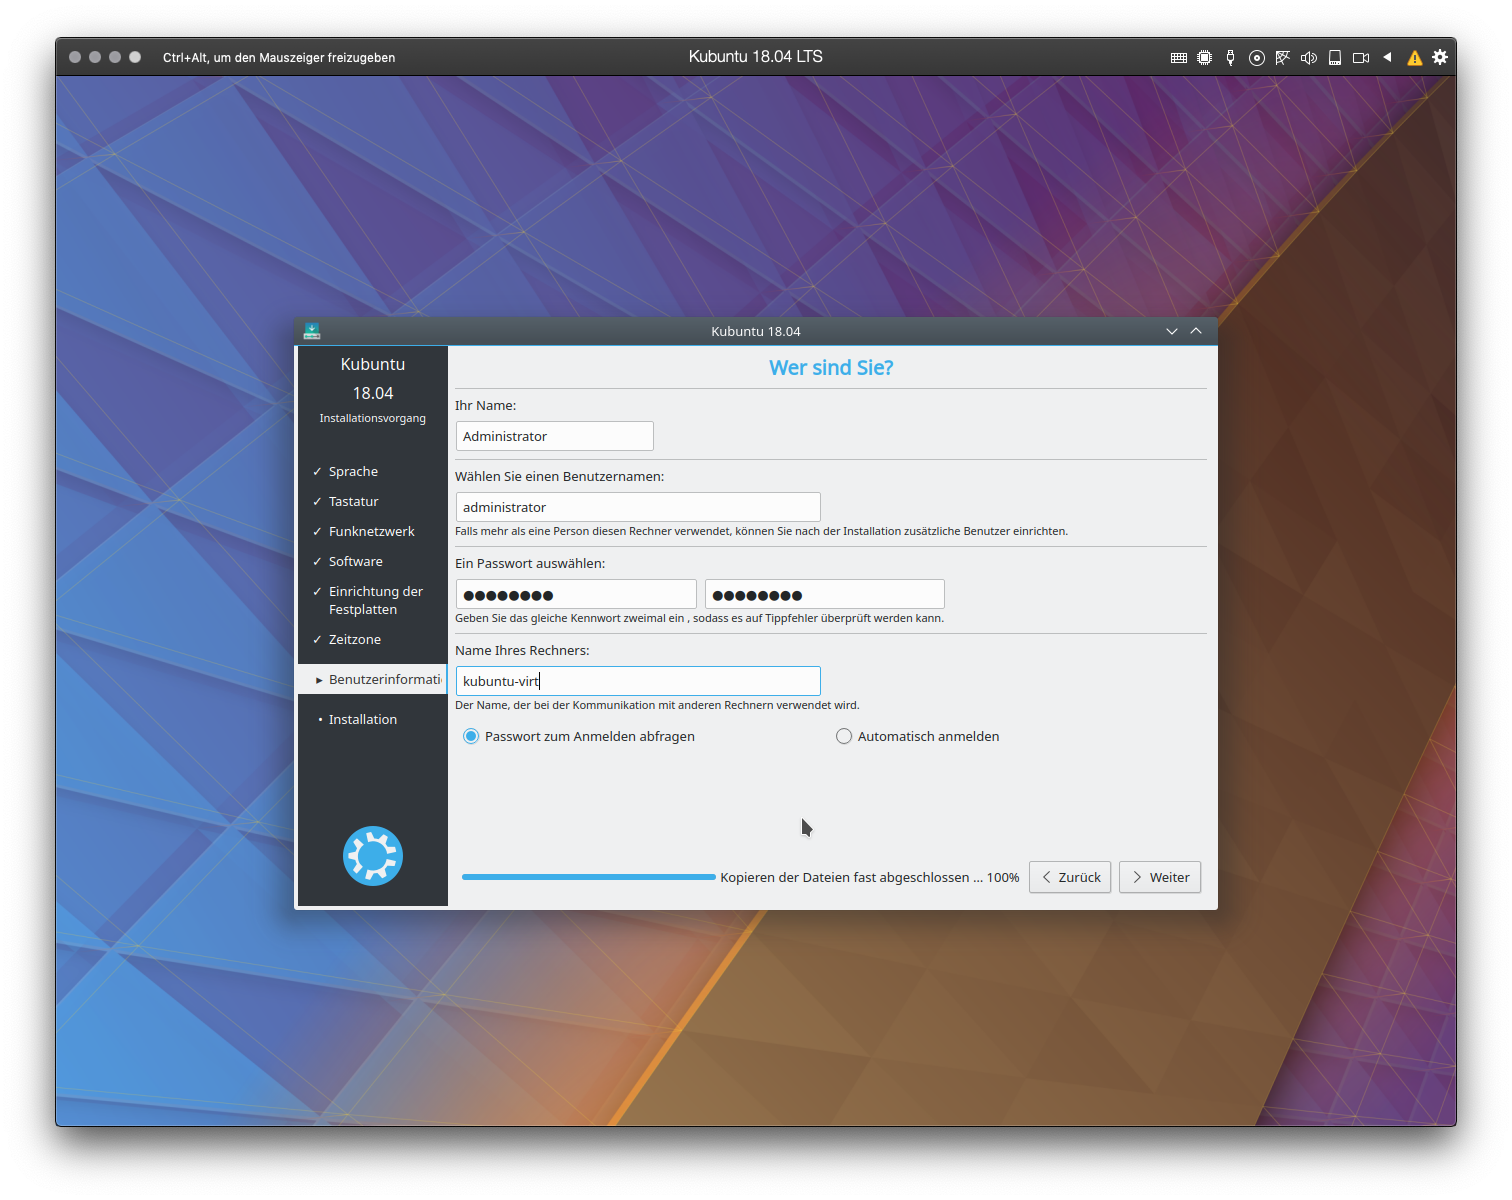Click the hard disk drive icon

(x=1335, y=58)
